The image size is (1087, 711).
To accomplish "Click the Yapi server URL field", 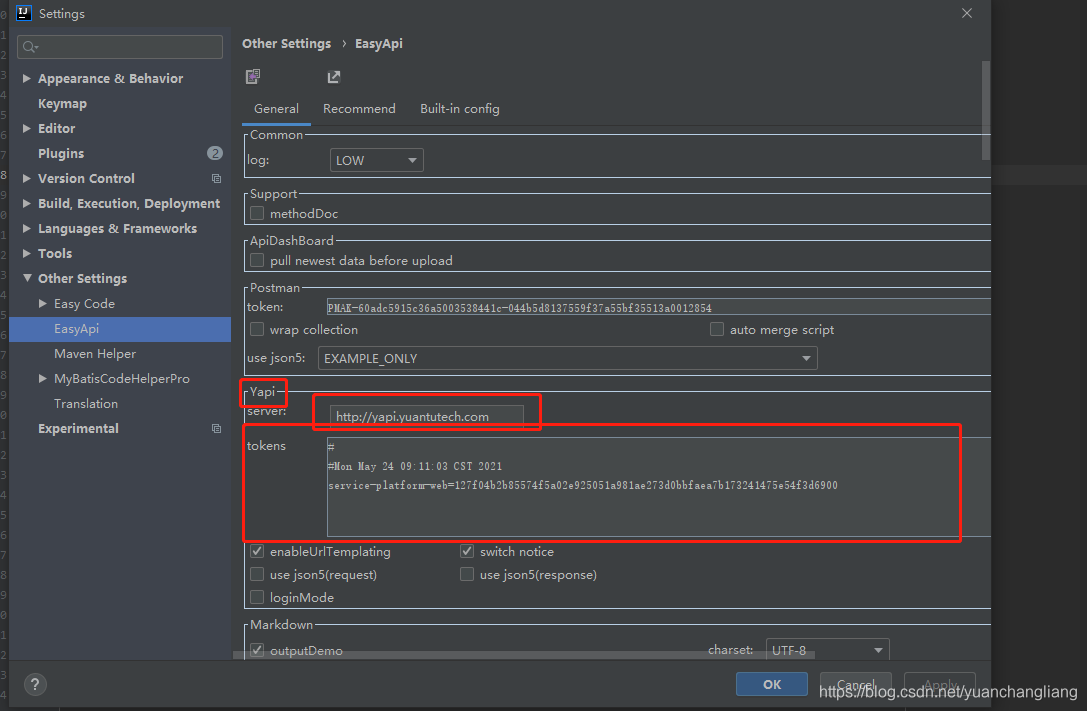I will (426, 416).
